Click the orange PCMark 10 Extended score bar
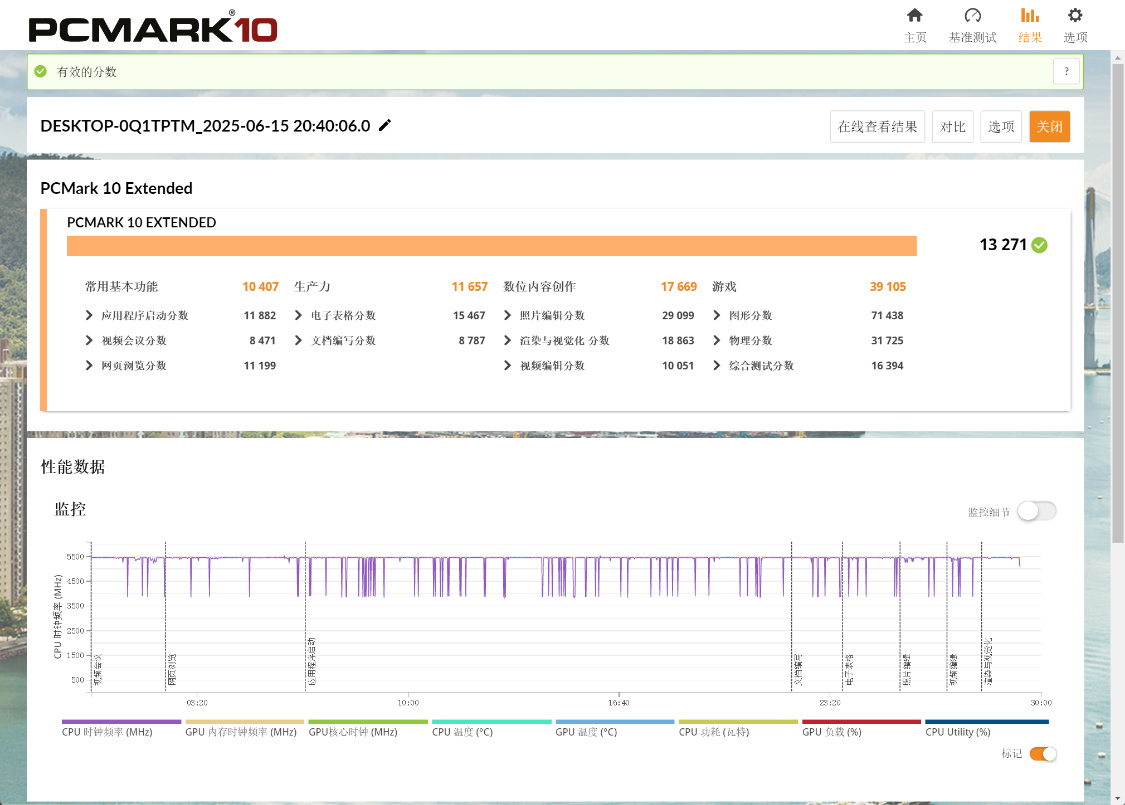The width and height of the screenshot is (1125, 805). pyautogui.click(x=491, y=246)
